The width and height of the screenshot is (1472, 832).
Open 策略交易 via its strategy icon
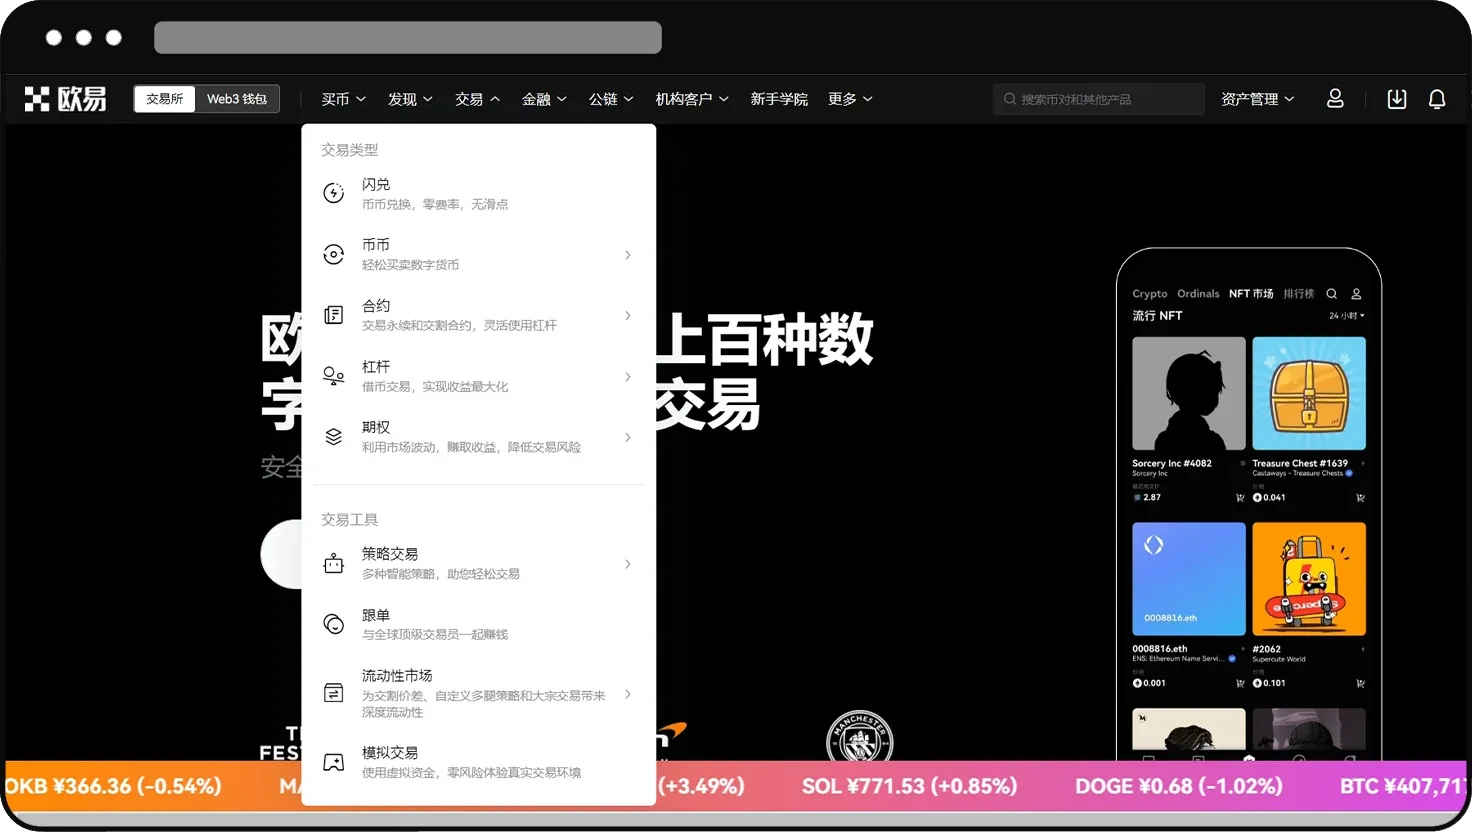(x=333, y=562)
